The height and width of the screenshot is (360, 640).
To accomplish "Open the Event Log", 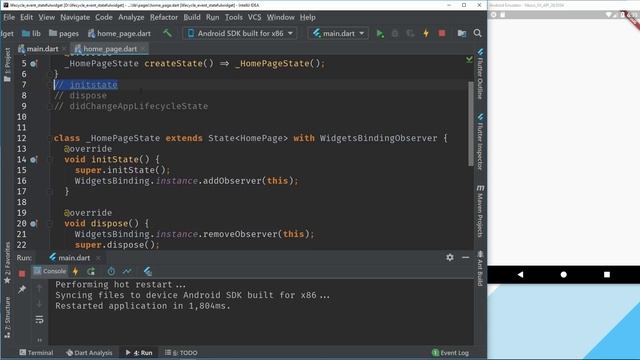I will coord(451,353).
